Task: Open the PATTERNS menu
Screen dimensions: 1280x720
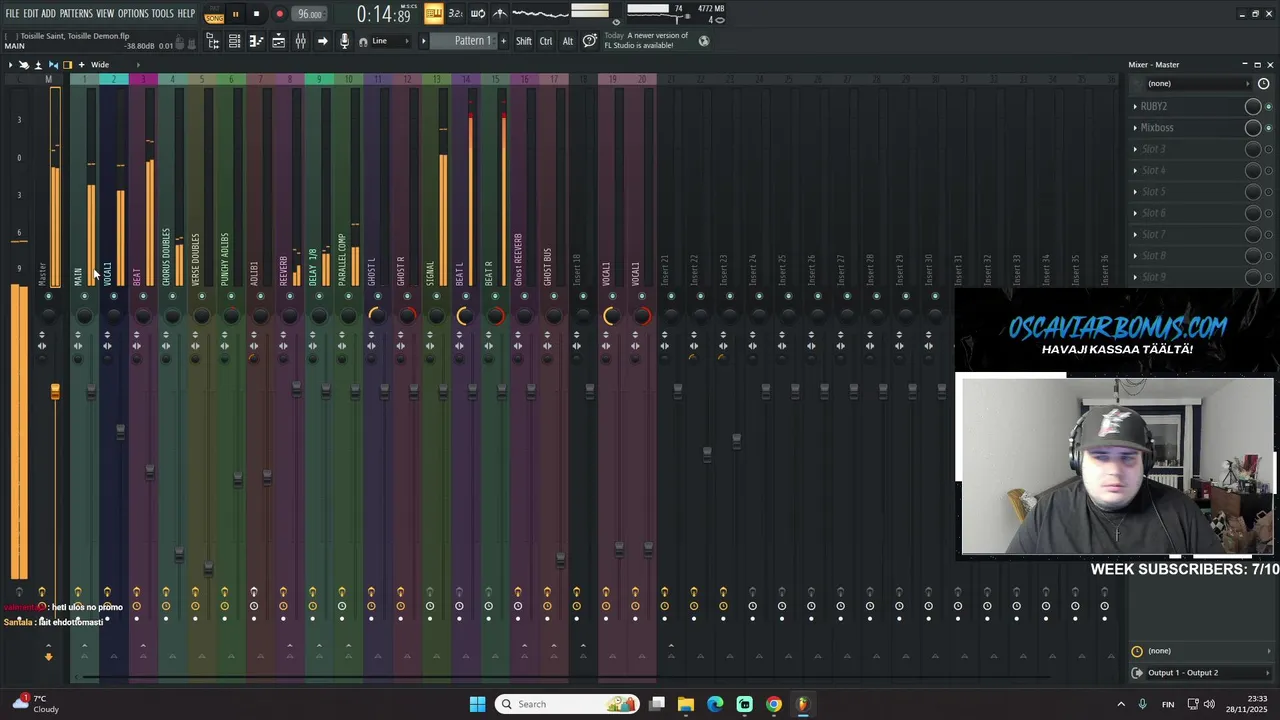Action: tap(76, 14)
